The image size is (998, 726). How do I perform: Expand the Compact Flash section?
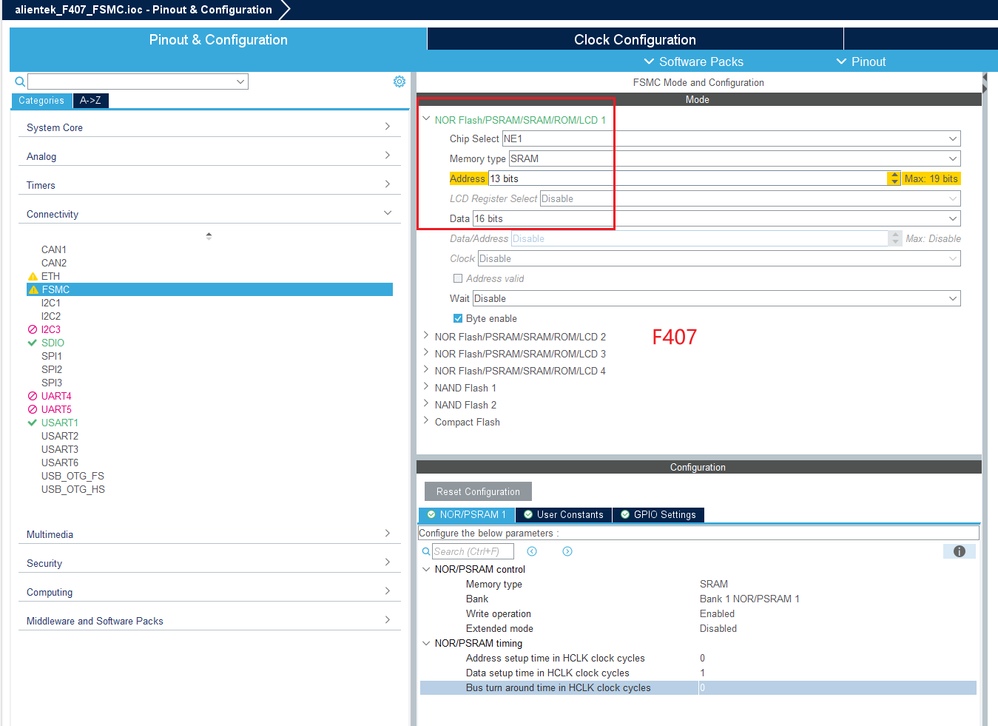pyautogui.click(x=426, y=421)
